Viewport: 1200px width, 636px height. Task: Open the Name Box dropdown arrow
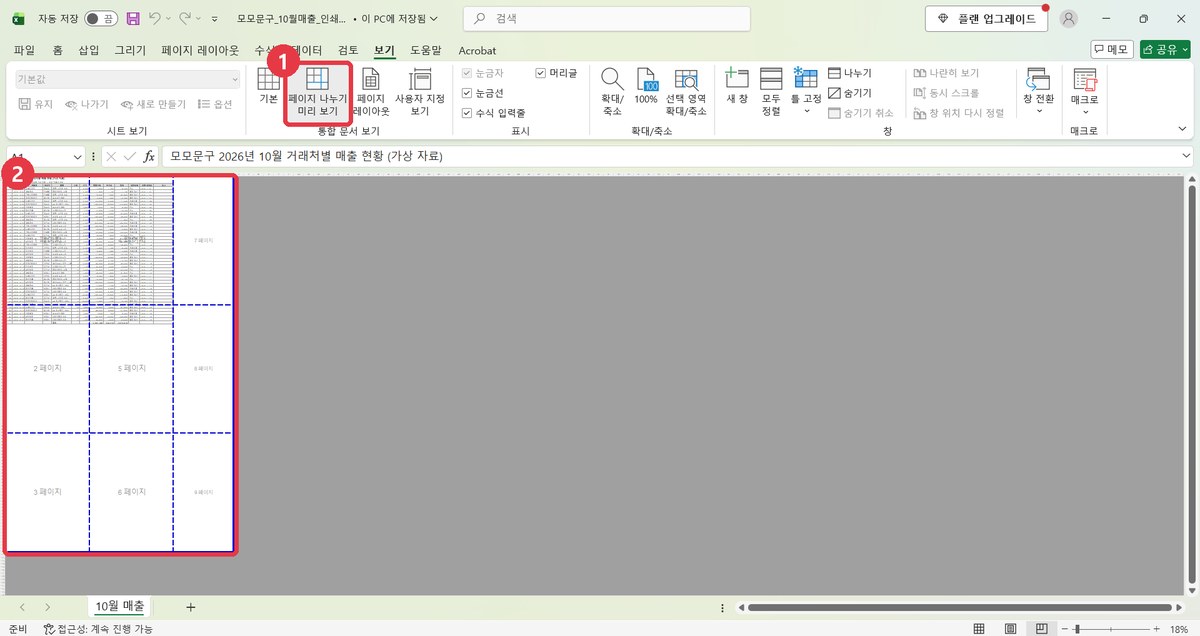(x=78, y=157)
